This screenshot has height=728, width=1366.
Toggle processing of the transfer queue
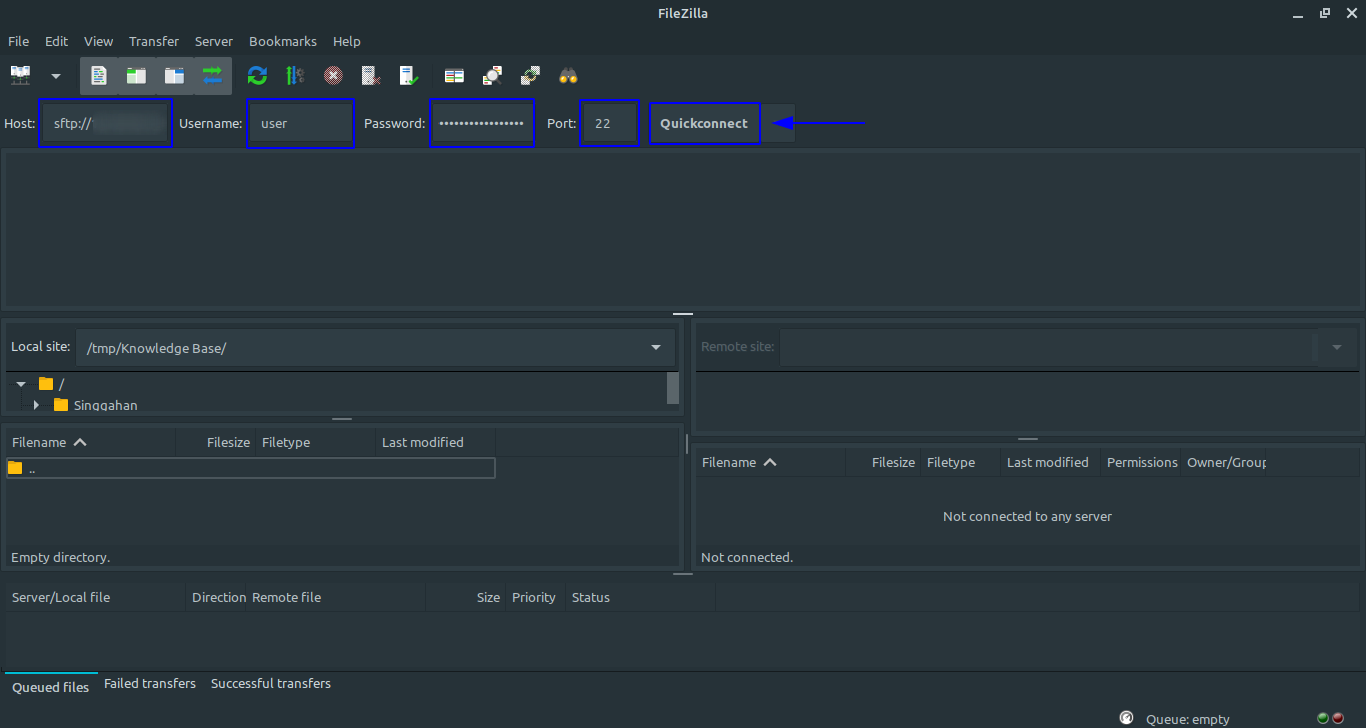(x=295, y=76)
